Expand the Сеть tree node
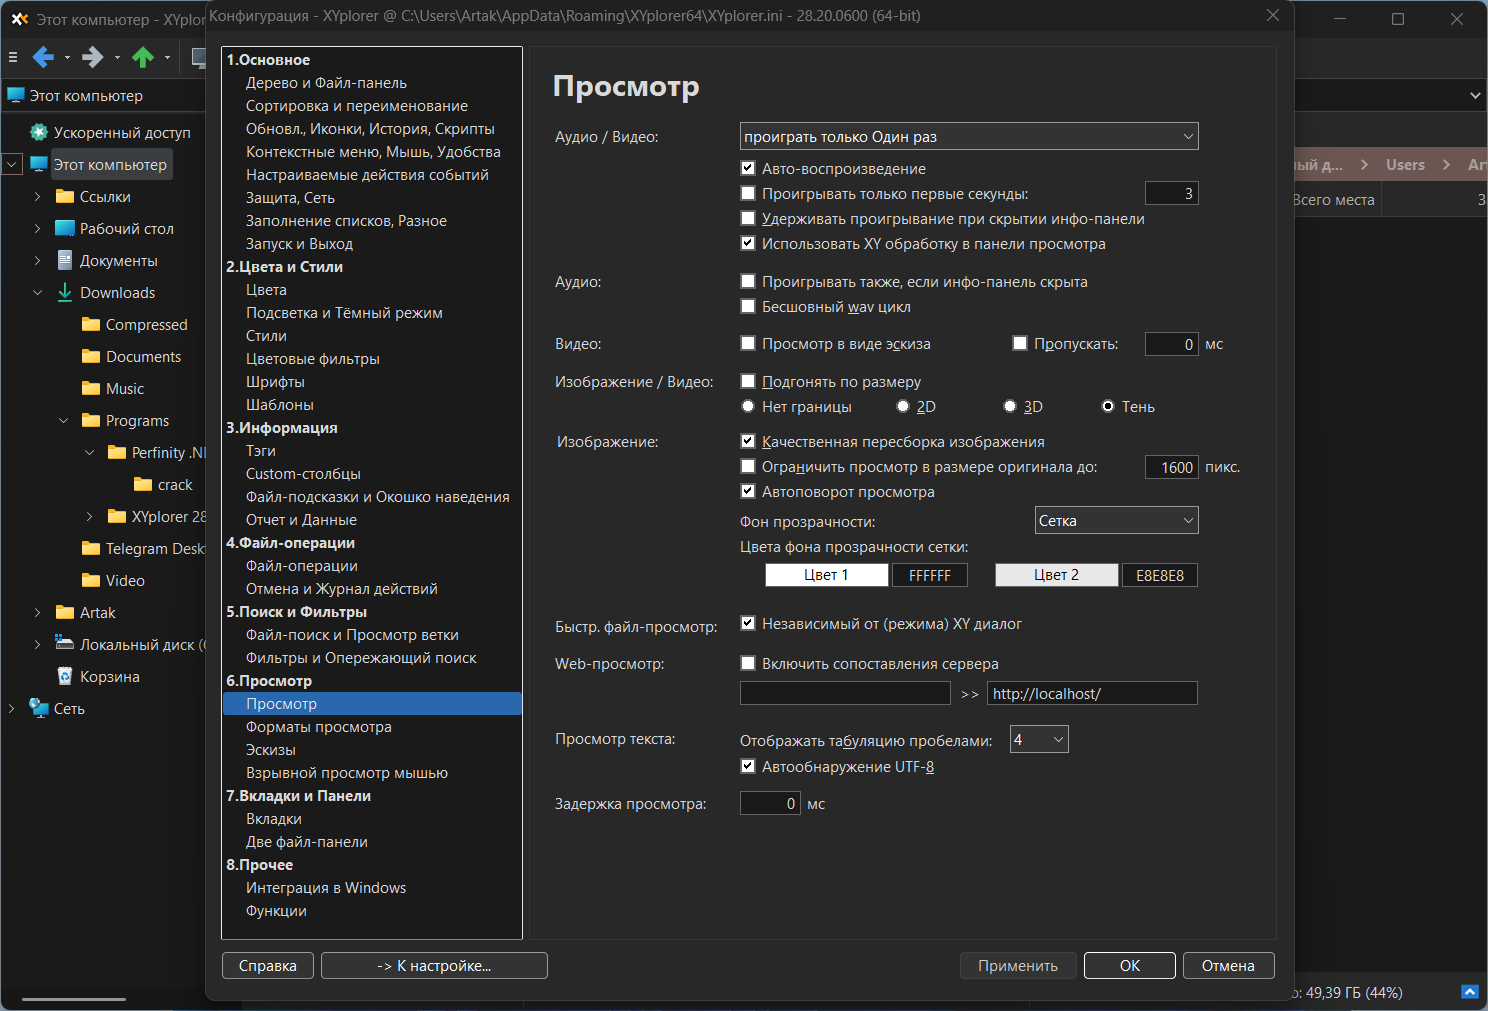 coord(11,708)
